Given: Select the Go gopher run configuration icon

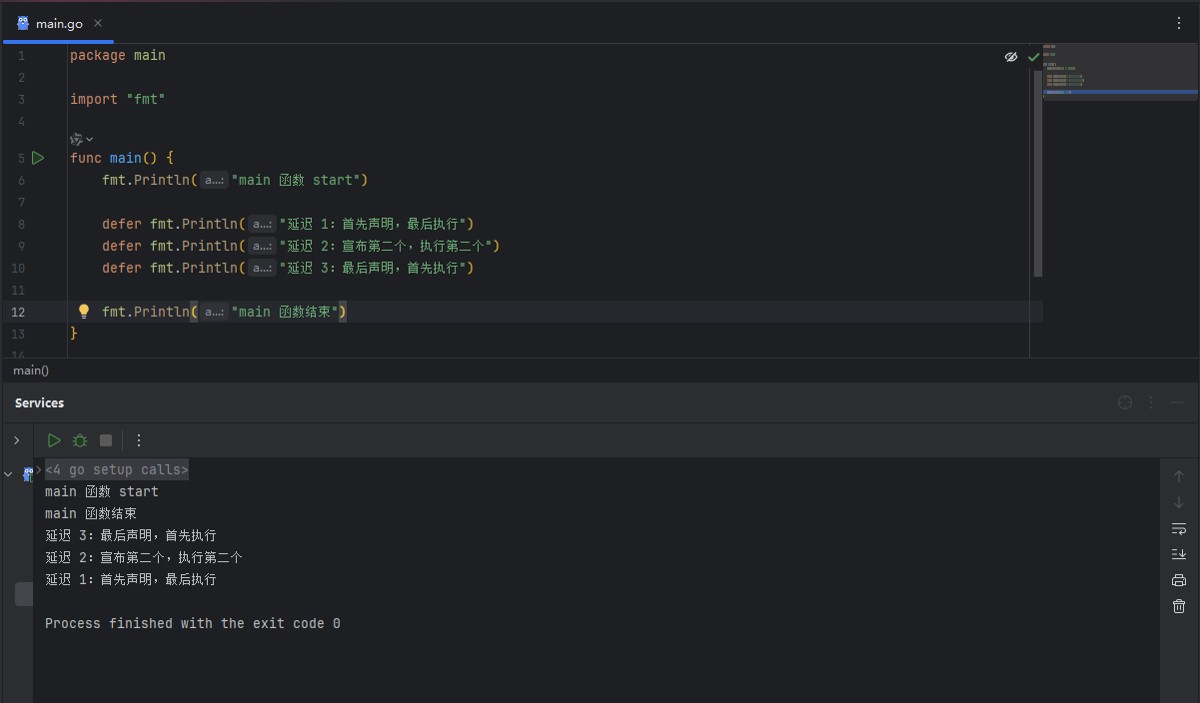Looking at the screenshot, I should [x=28, y=474].
